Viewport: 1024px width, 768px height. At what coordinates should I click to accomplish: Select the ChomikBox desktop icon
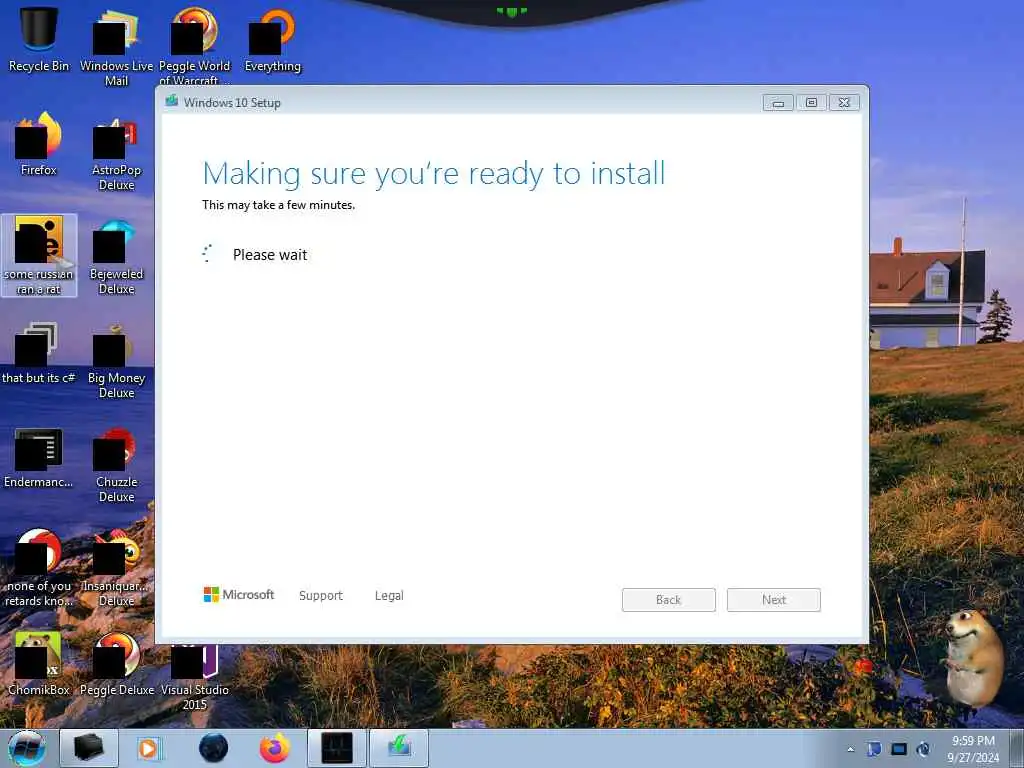click(39, 664)
